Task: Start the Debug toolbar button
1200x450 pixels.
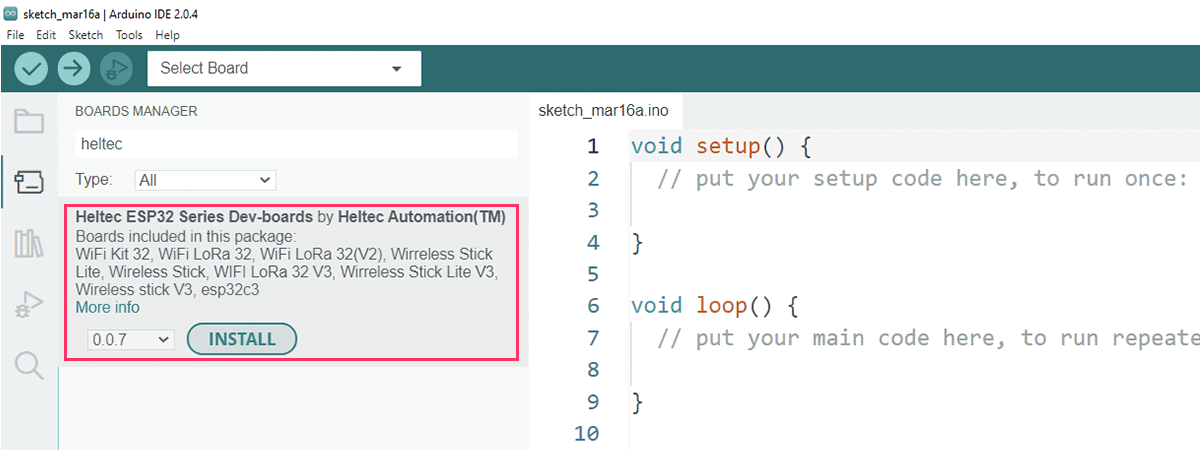Action: 116,68
